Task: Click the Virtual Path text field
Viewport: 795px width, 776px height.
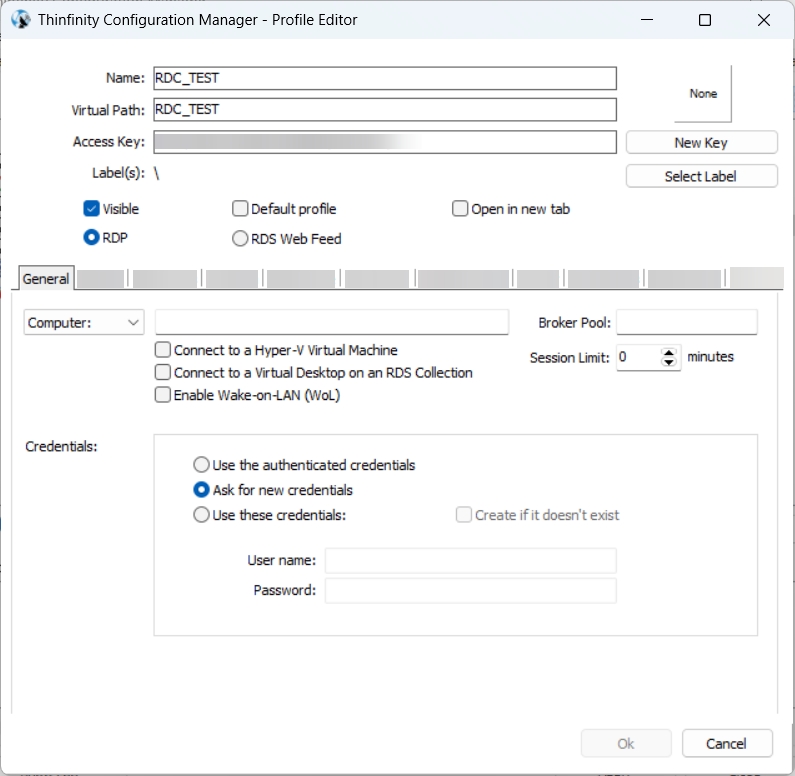Action: tap(384, 109)
